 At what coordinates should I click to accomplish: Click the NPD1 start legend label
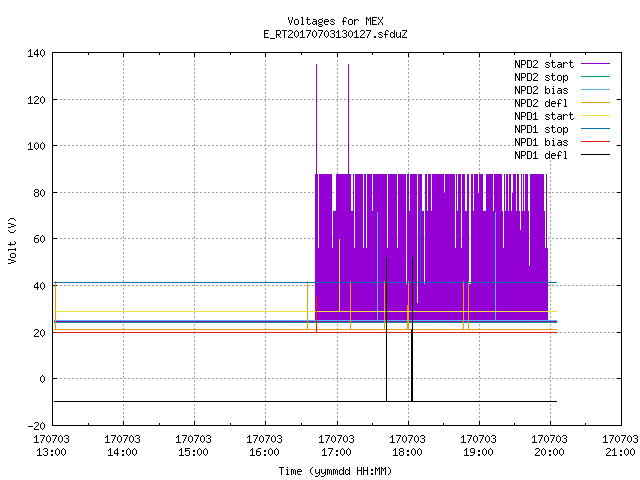click(544, 116)
